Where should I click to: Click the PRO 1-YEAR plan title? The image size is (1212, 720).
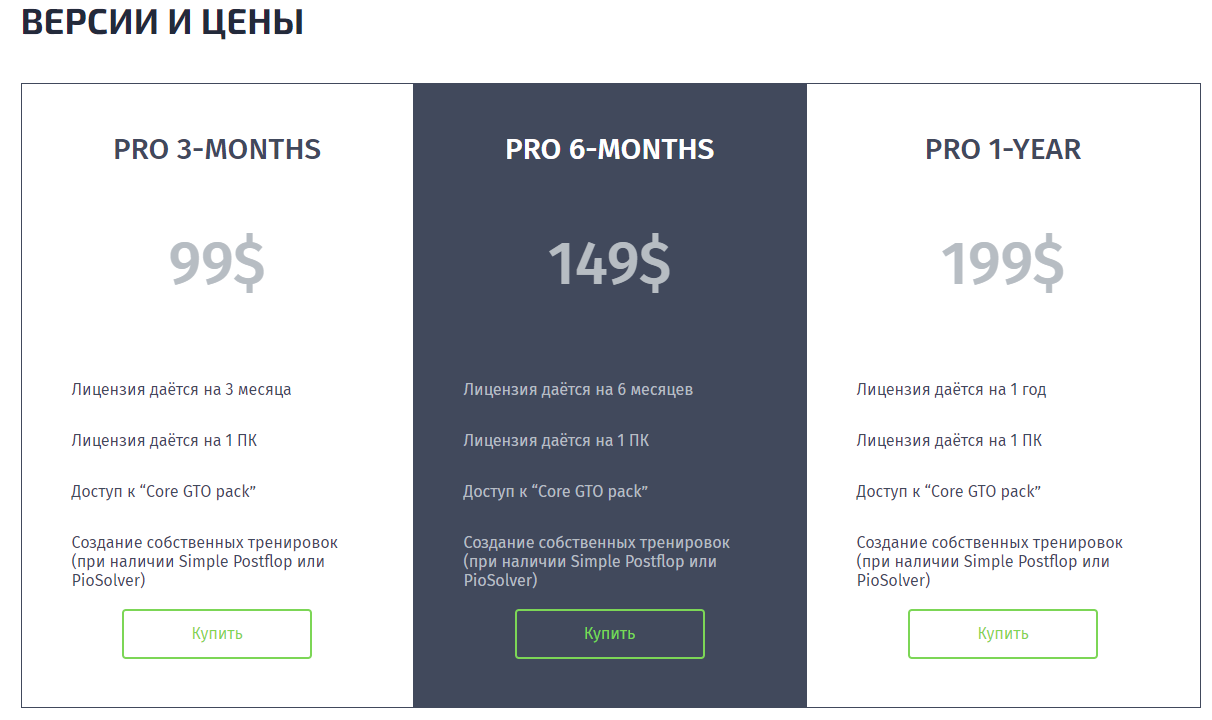pyautogui.click(x=1003, y=149)
